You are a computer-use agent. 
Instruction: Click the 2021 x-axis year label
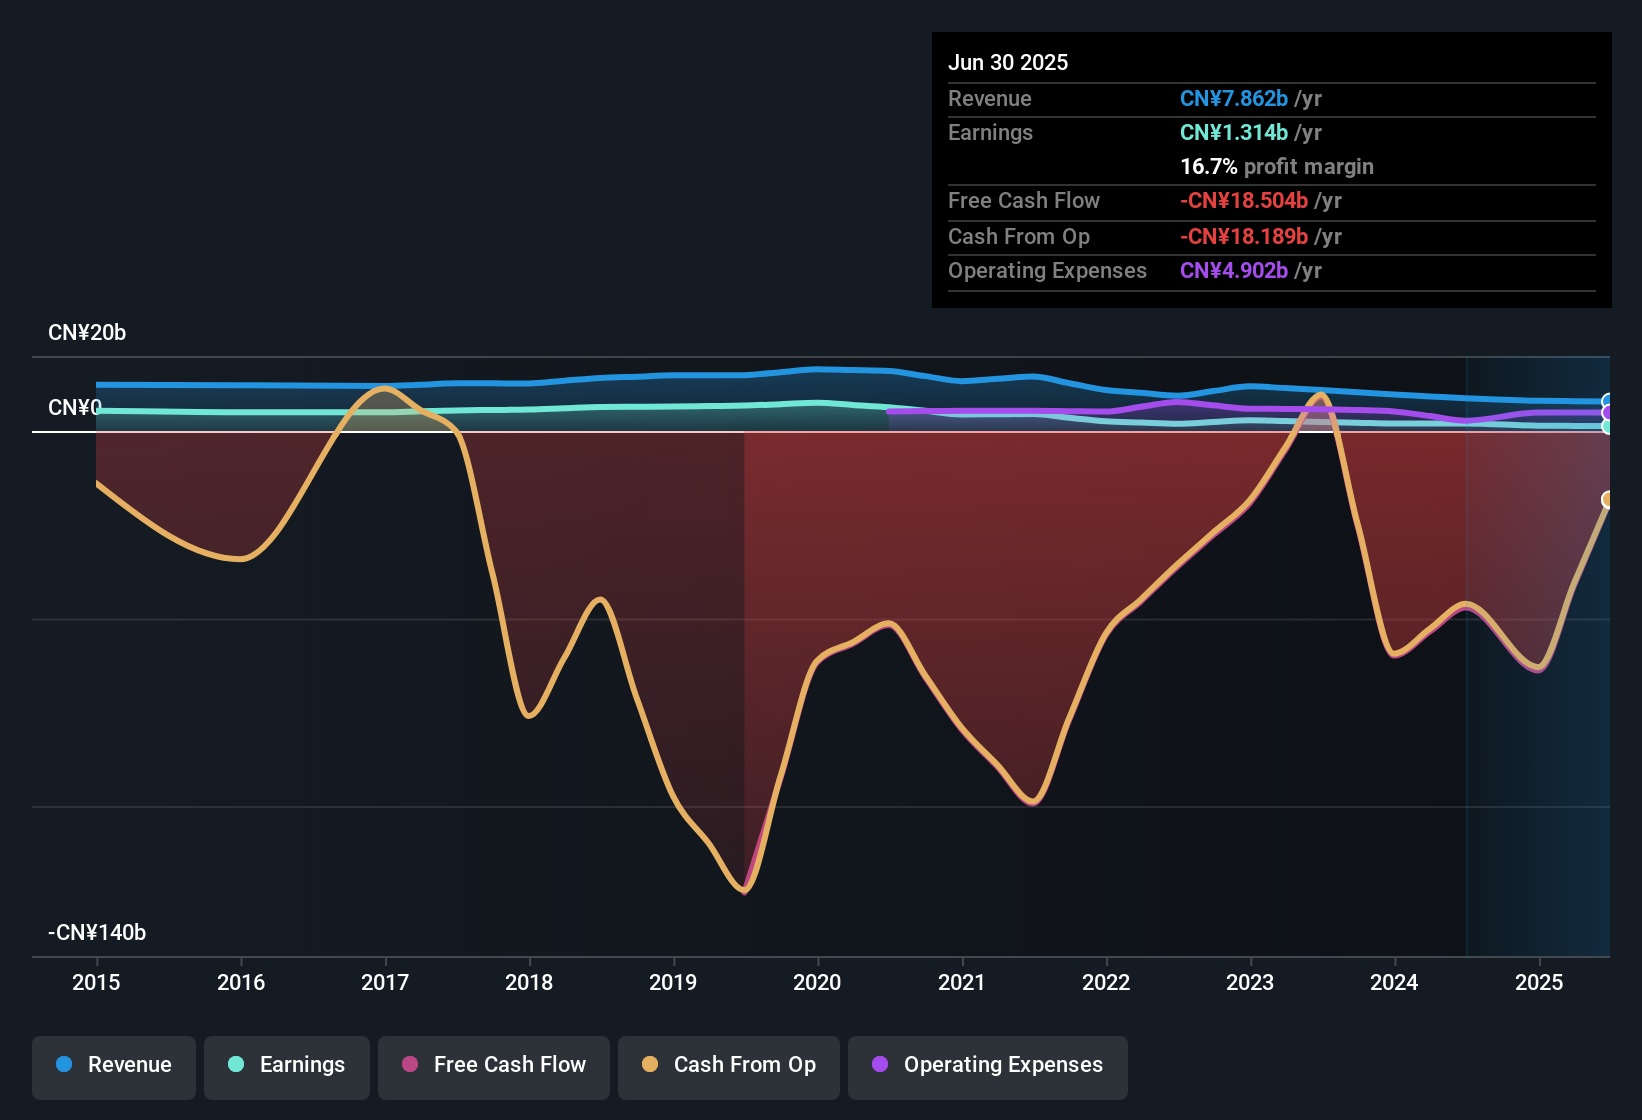[962, 982]
